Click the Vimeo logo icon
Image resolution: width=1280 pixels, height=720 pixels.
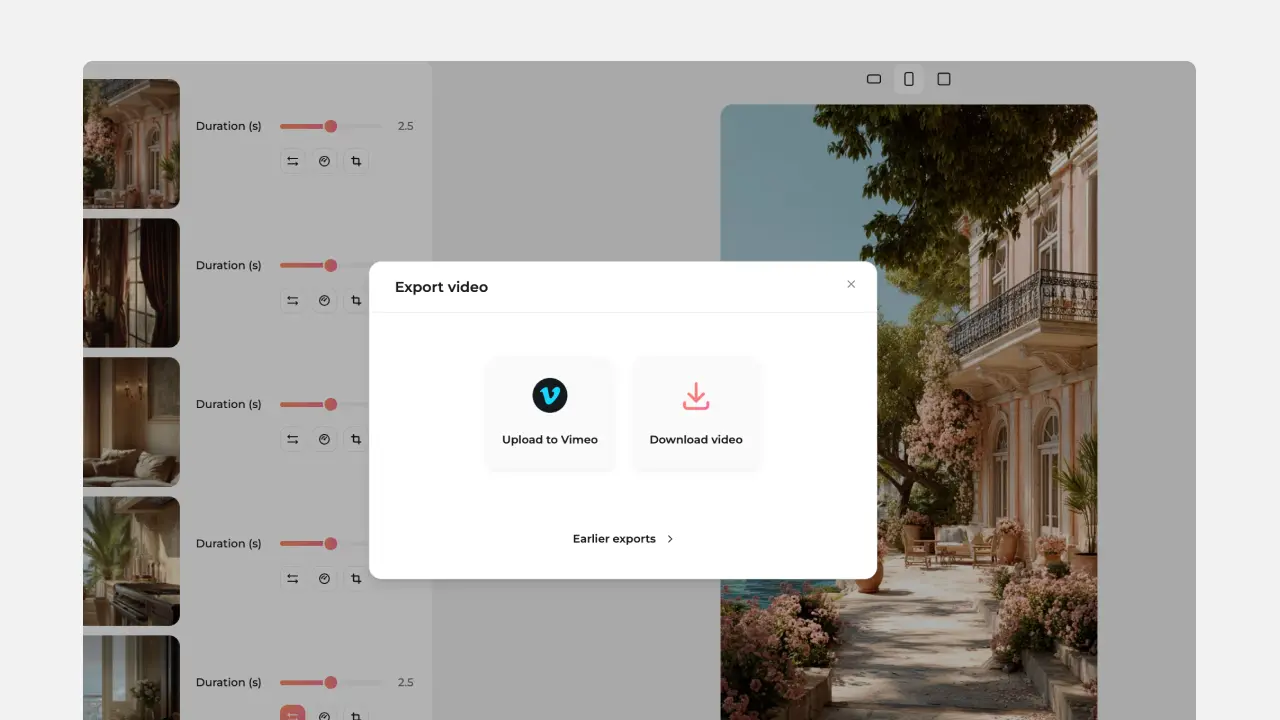[550, 395]
